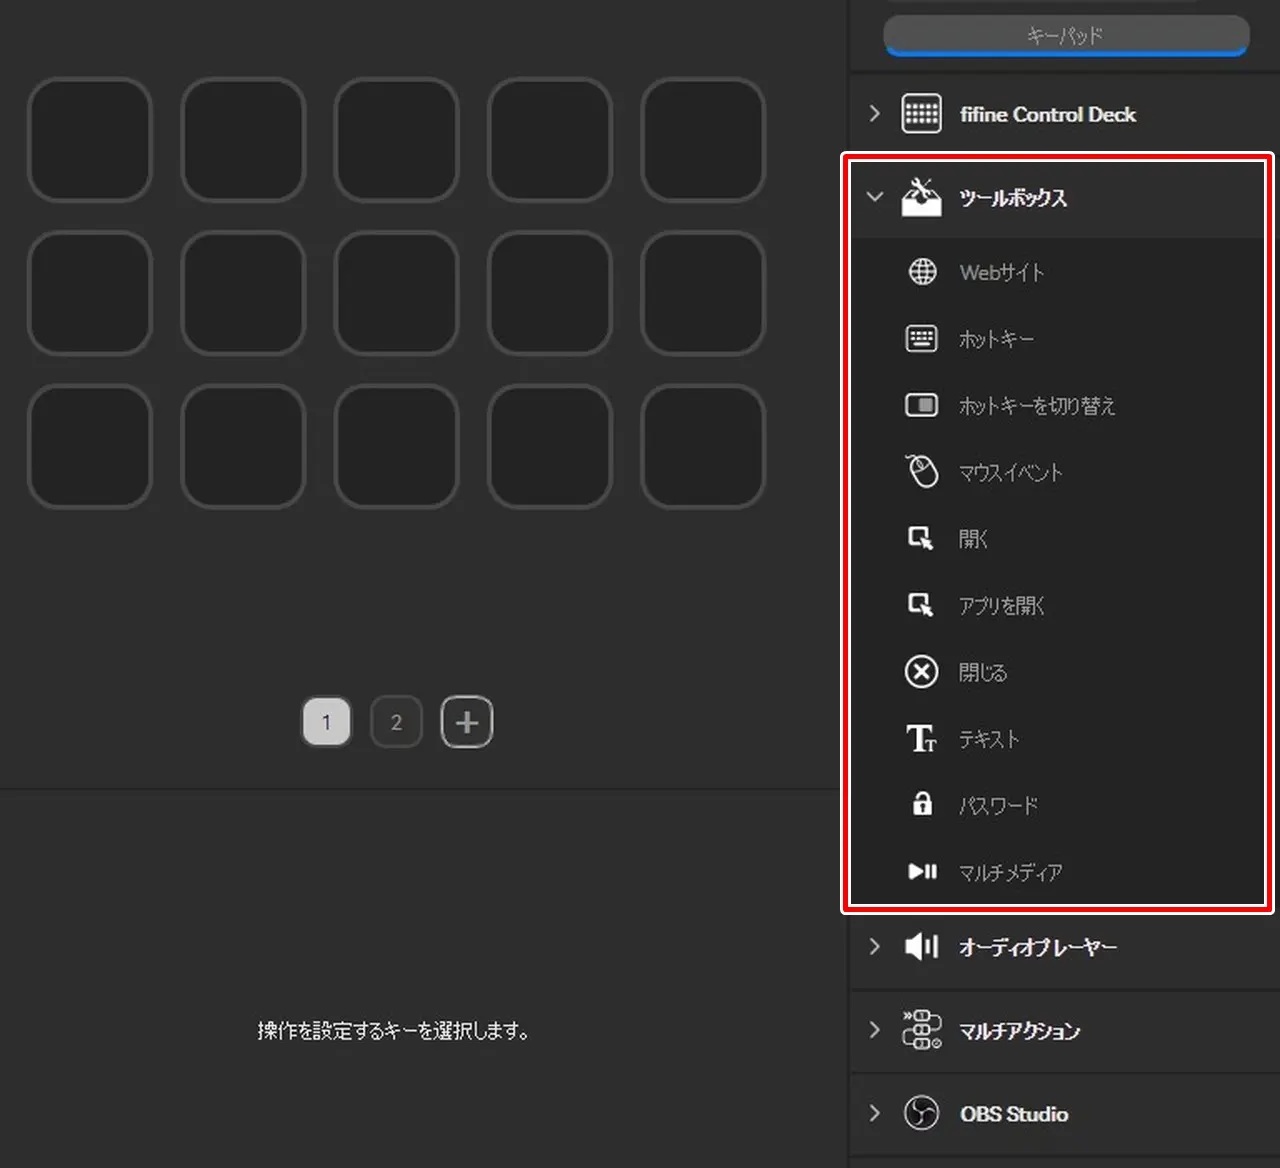Add a new page with plus button
This screenshot has height=1168, width=1280.
tap(467, 722)
